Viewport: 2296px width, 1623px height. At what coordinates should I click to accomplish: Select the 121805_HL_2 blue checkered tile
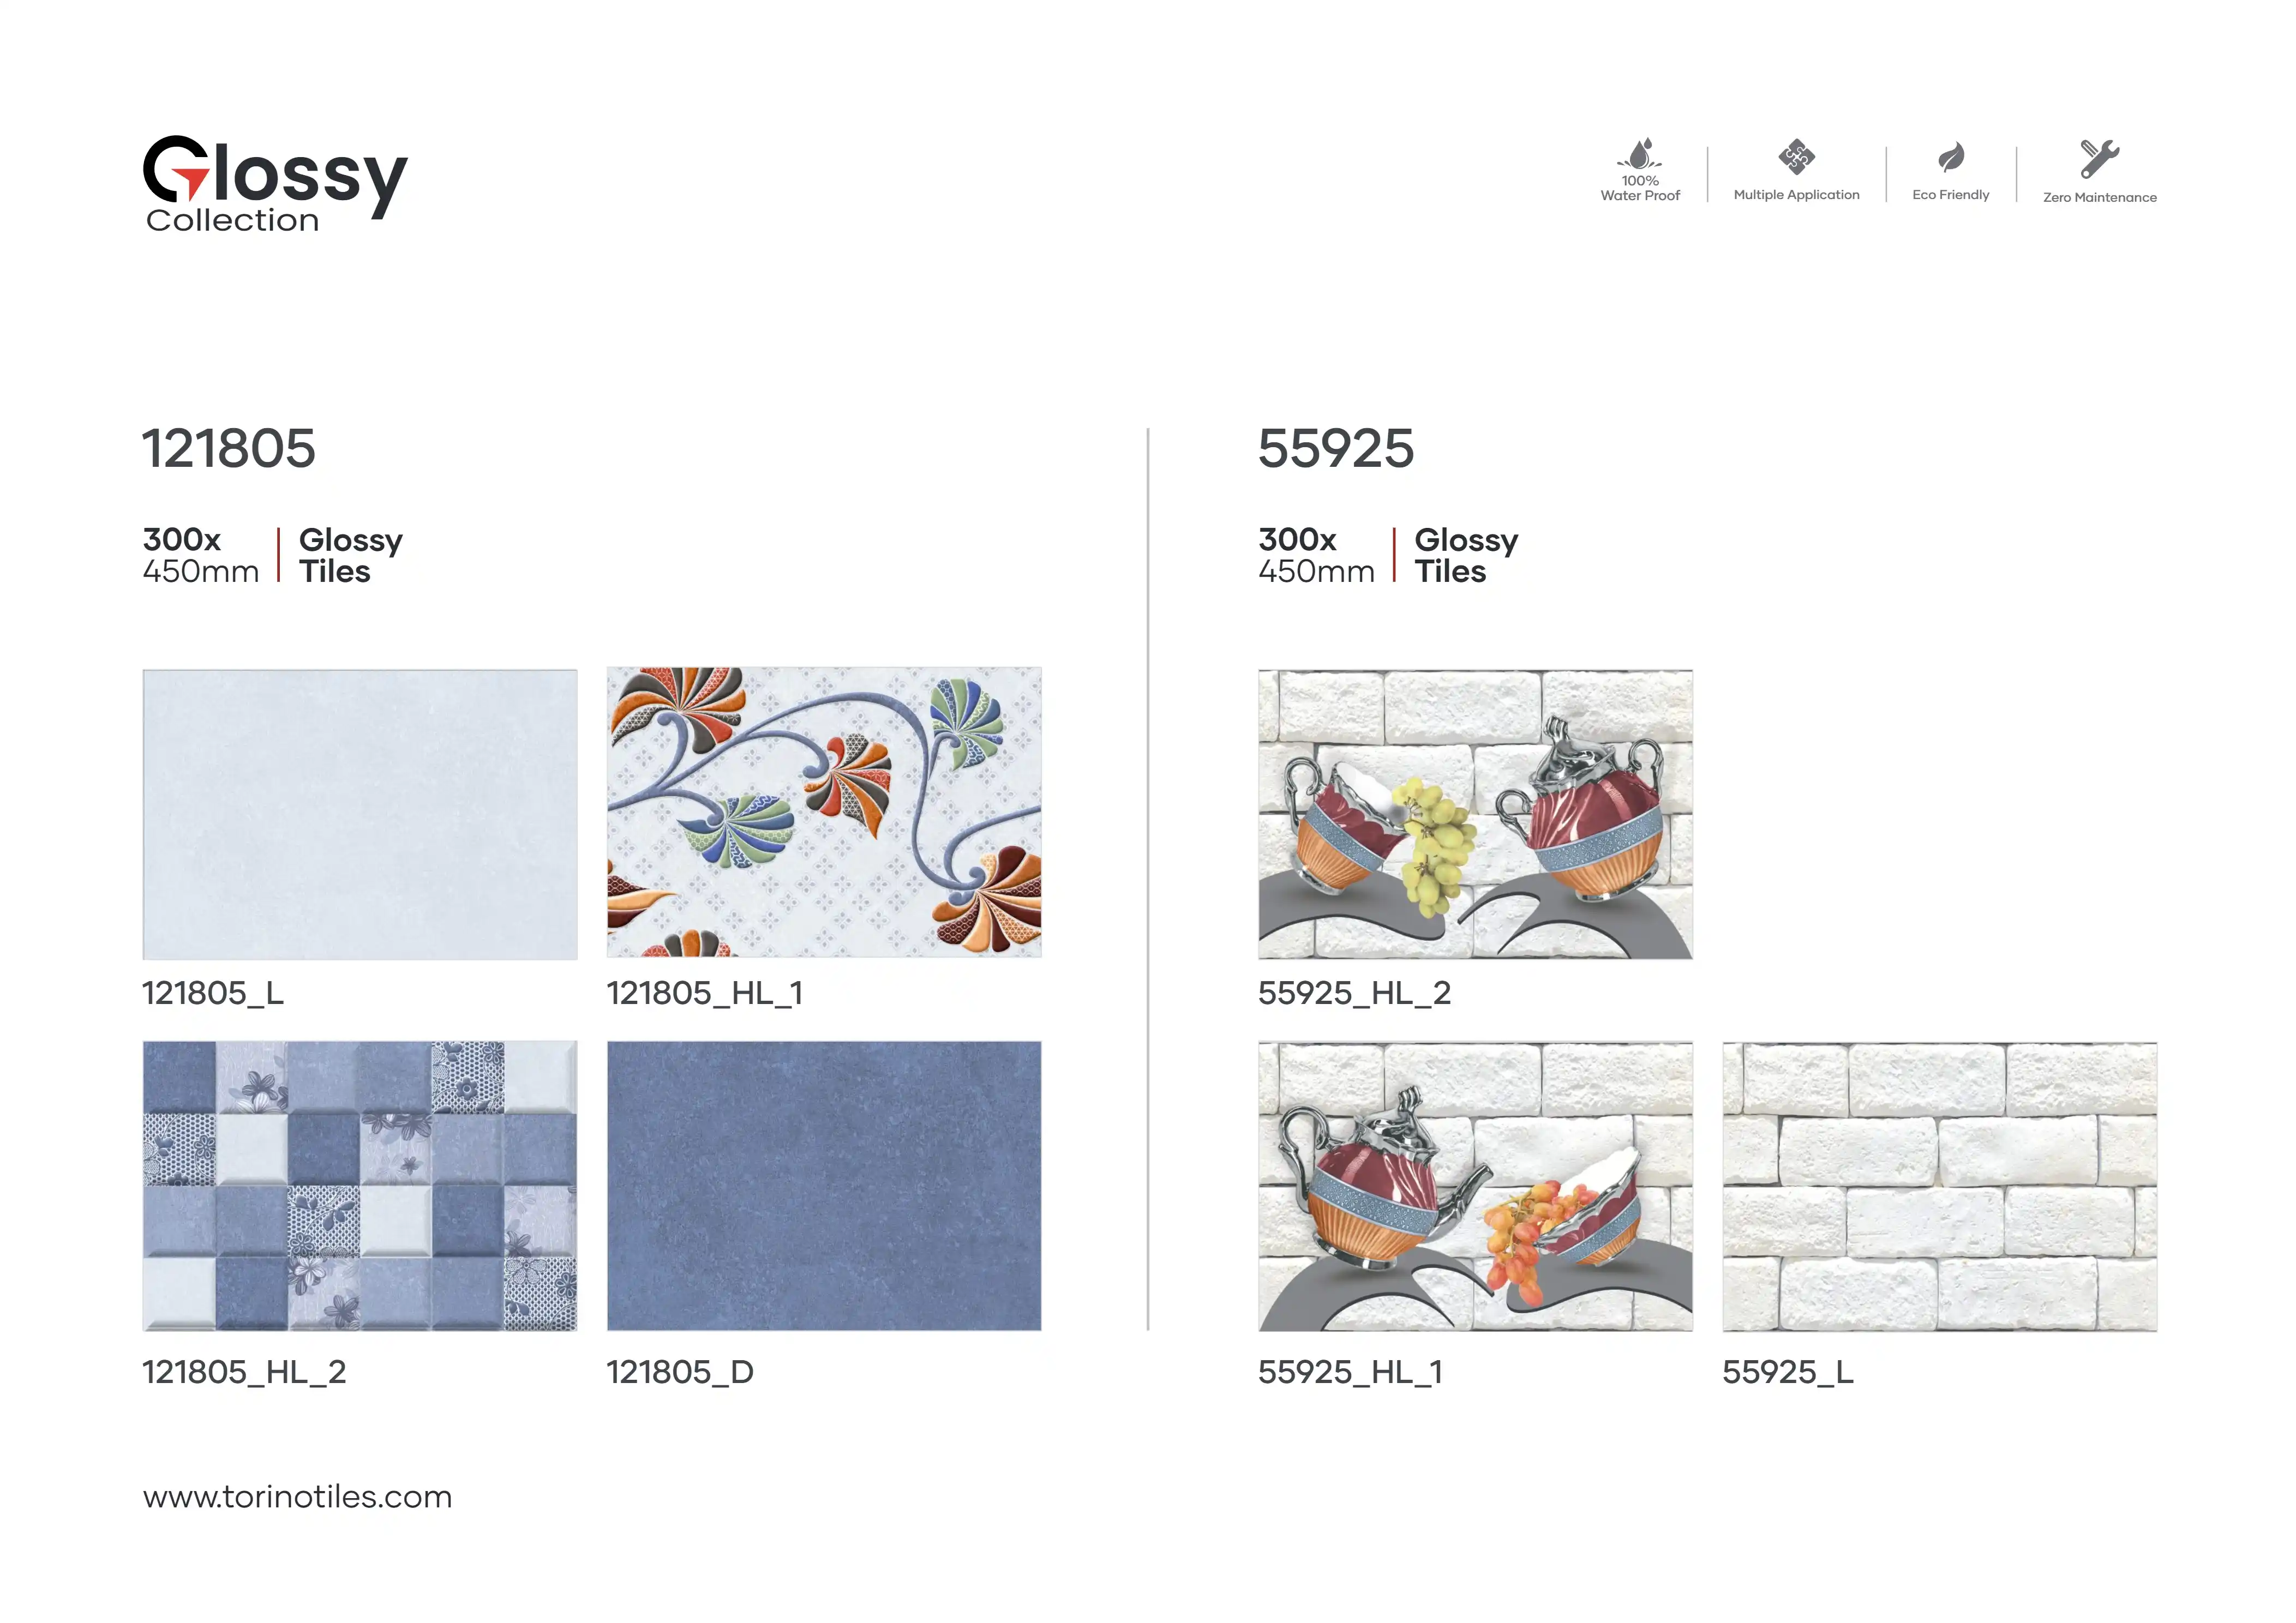tap(360, 1186)
